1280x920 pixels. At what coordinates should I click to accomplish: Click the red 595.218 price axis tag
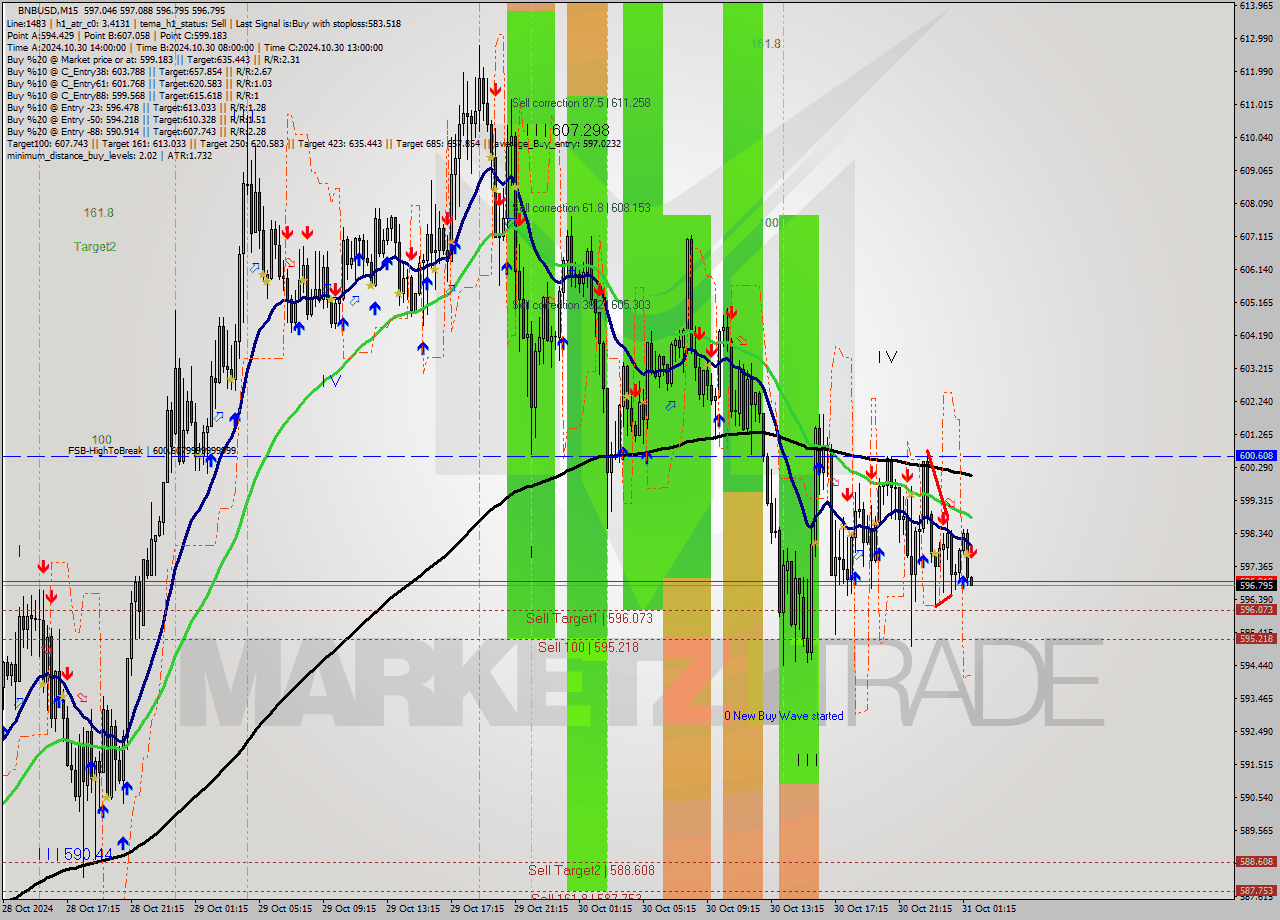click(x=1257, y=638)
